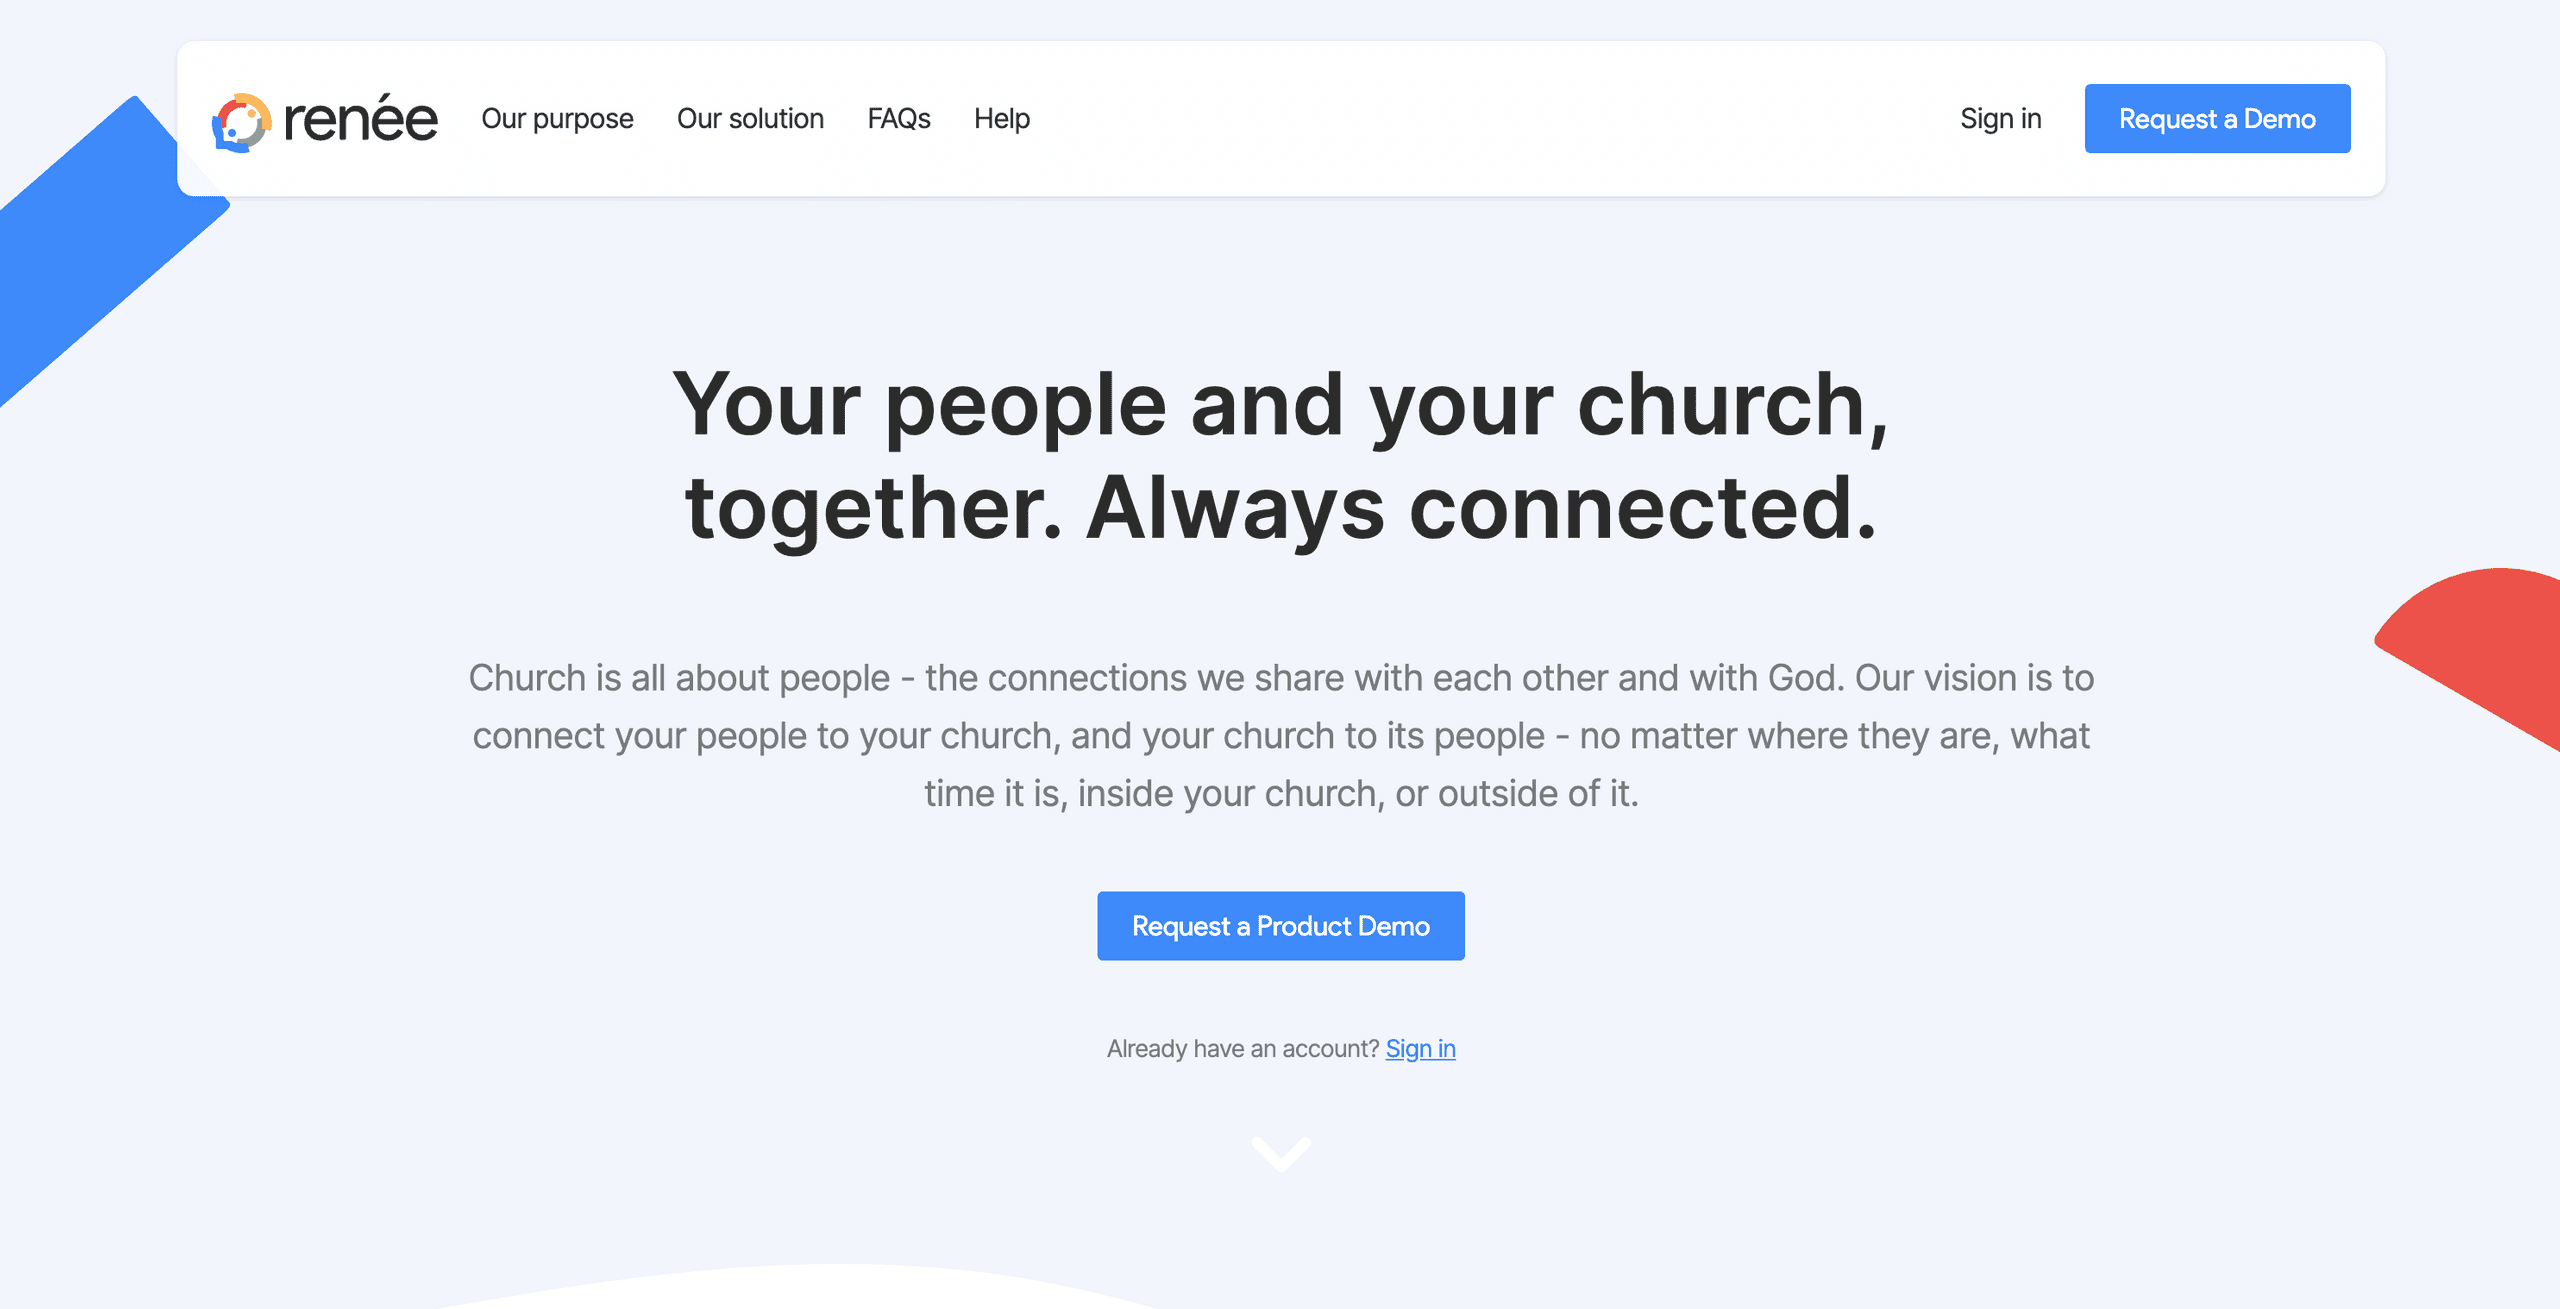The height and width of the screenshot is (1309, 2560).
Task: Click the headline line 'Your people and your church,'
Action: pos(1281,404)
